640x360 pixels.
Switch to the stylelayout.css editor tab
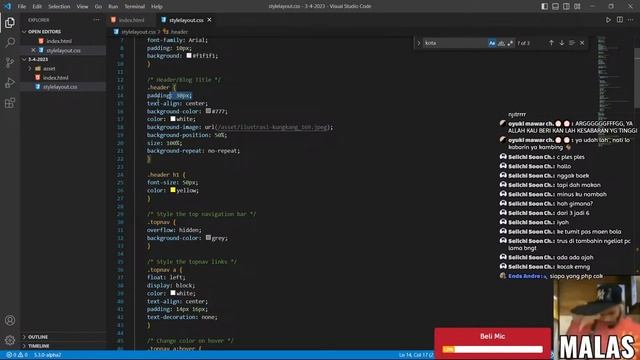[186, 20]
